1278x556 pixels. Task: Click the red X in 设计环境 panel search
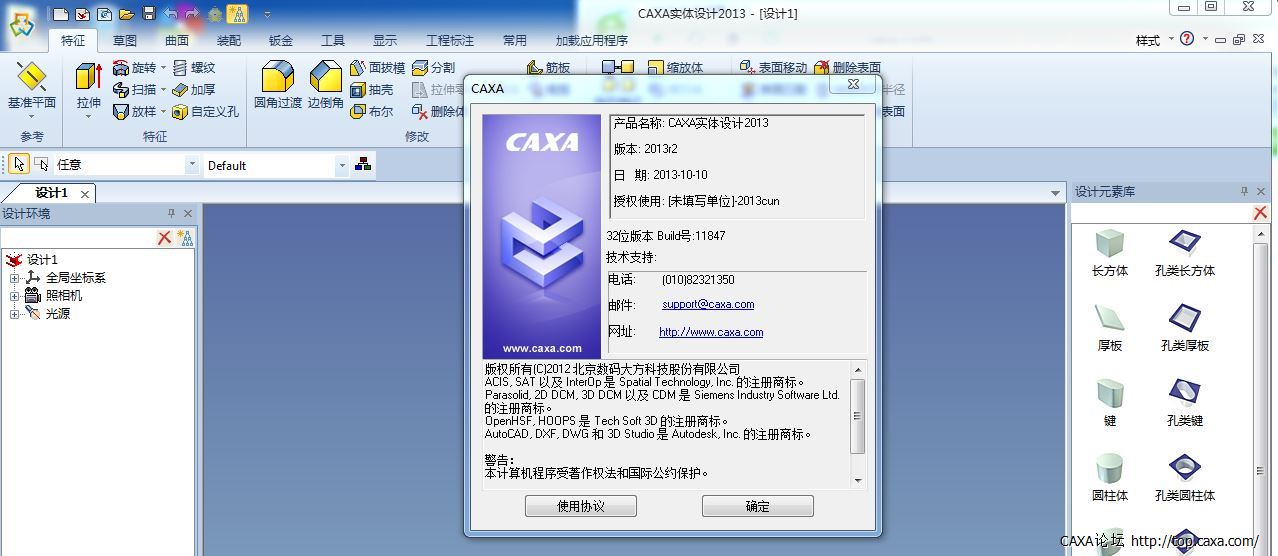coord(165,237)
